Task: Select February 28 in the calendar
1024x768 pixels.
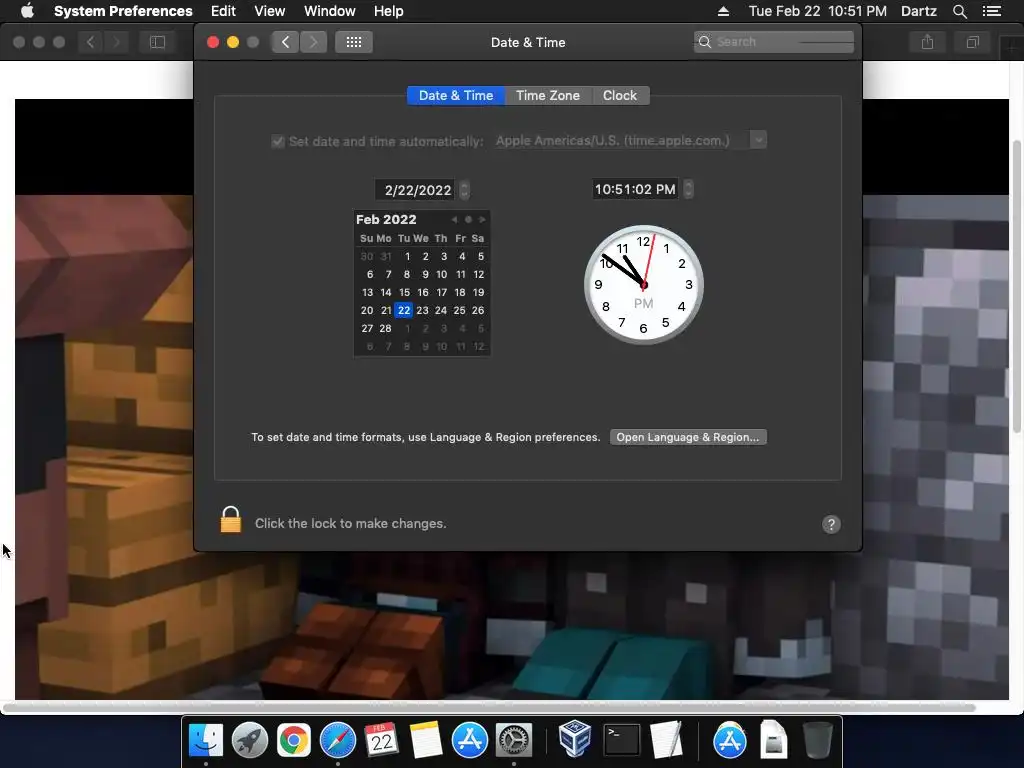Action: point(386,328)
